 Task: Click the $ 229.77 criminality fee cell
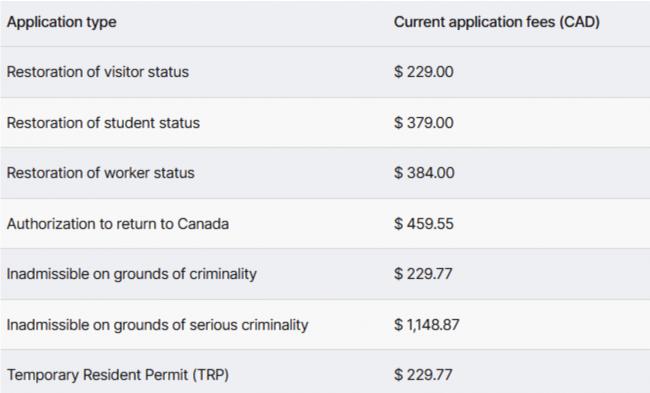click(x=423, y=274)
